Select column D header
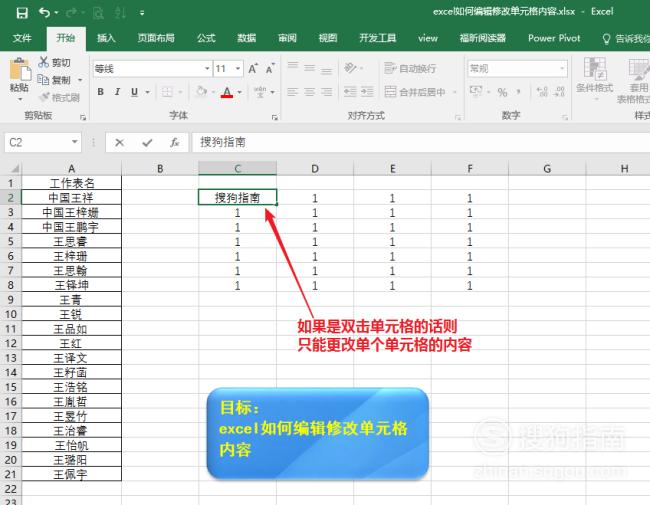This screenshot has width=650, height=505. 315,168
